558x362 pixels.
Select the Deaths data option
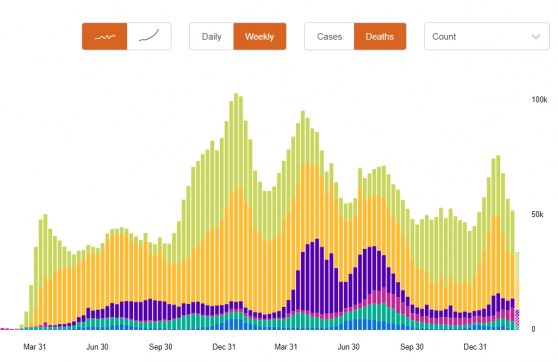pos(380,37)
